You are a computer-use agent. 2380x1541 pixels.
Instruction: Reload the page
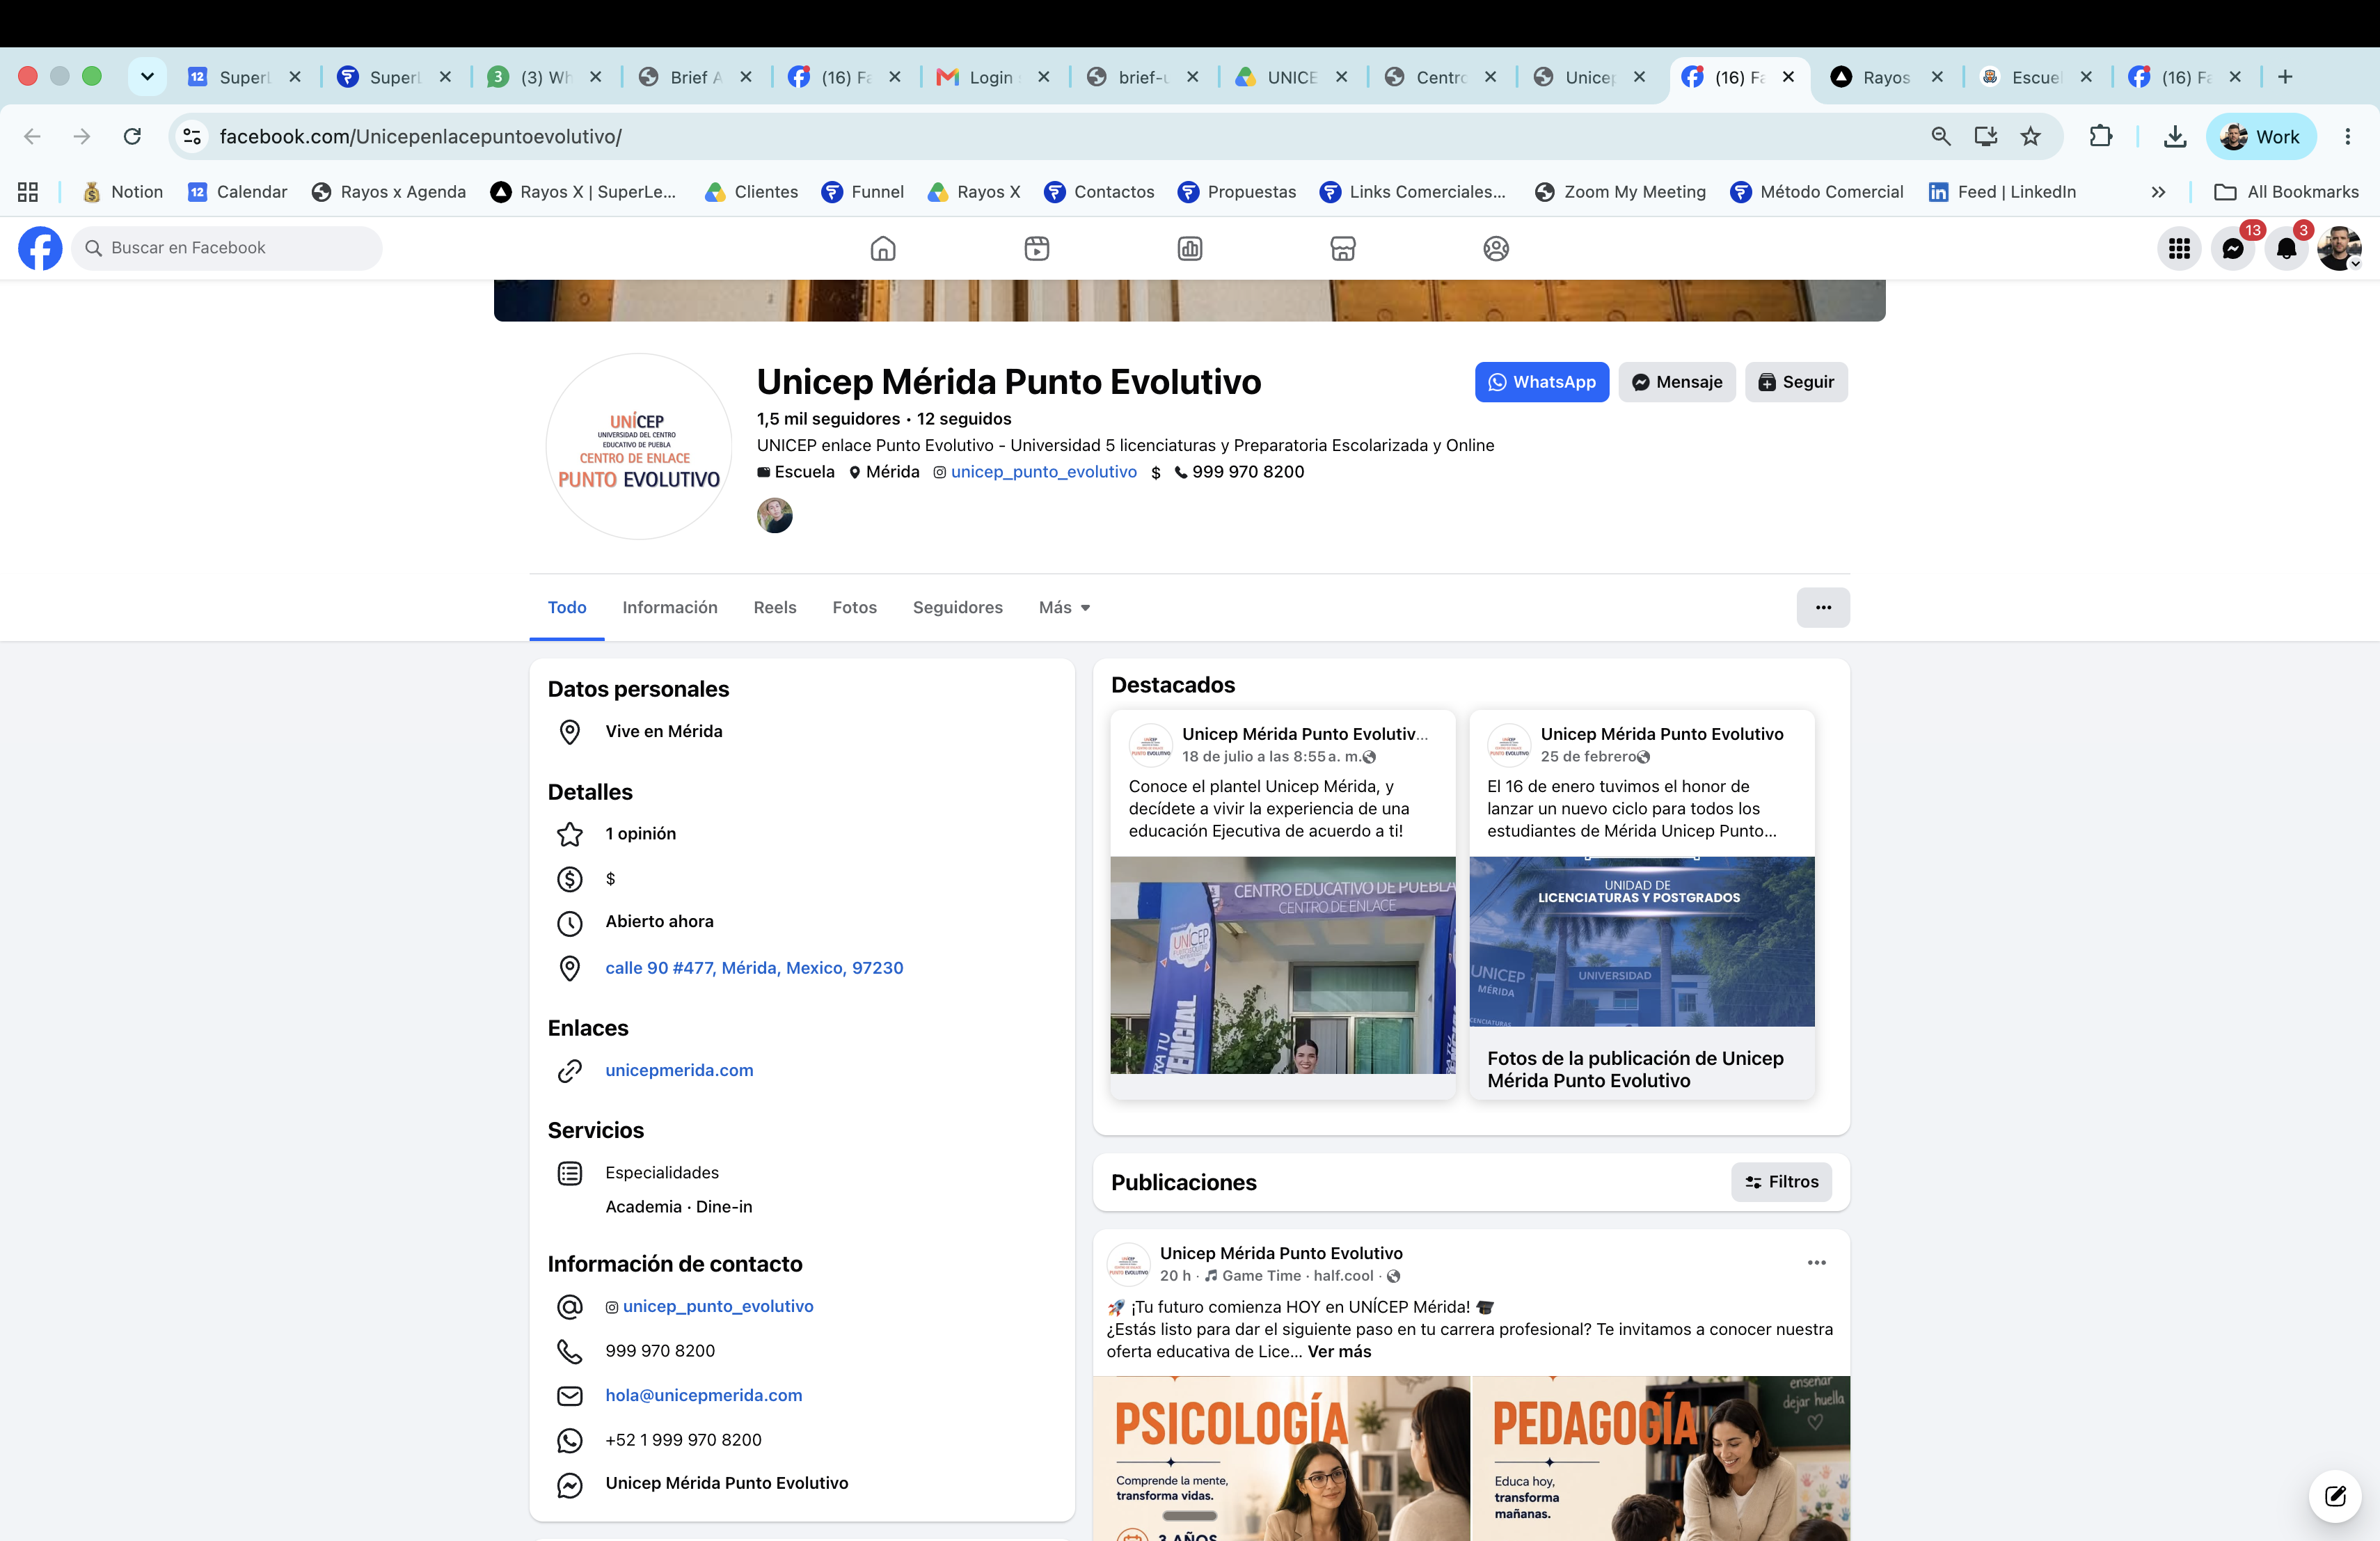coord(132,136)
